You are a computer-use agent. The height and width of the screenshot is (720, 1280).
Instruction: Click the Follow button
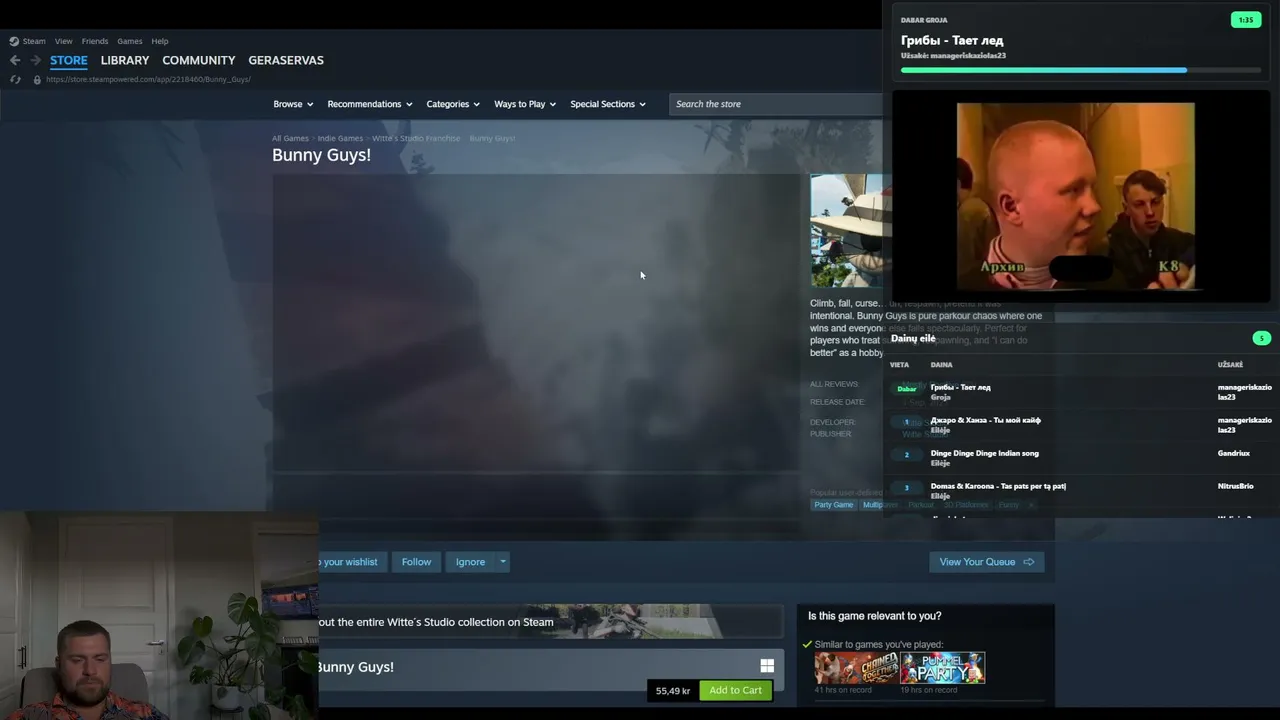pyautogui.click(x=416, y=562)
